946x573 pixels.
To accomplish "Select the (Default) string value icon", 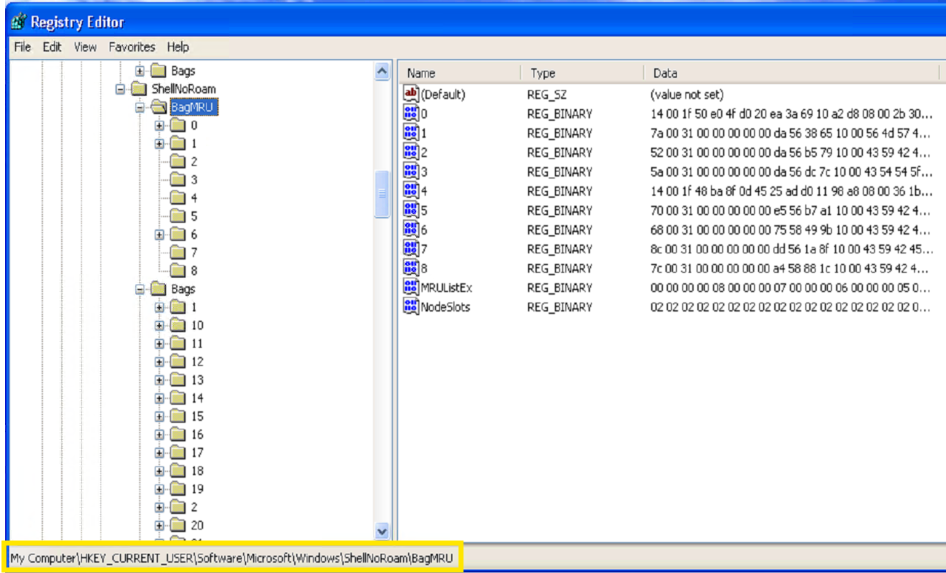I will coord(411,93).
